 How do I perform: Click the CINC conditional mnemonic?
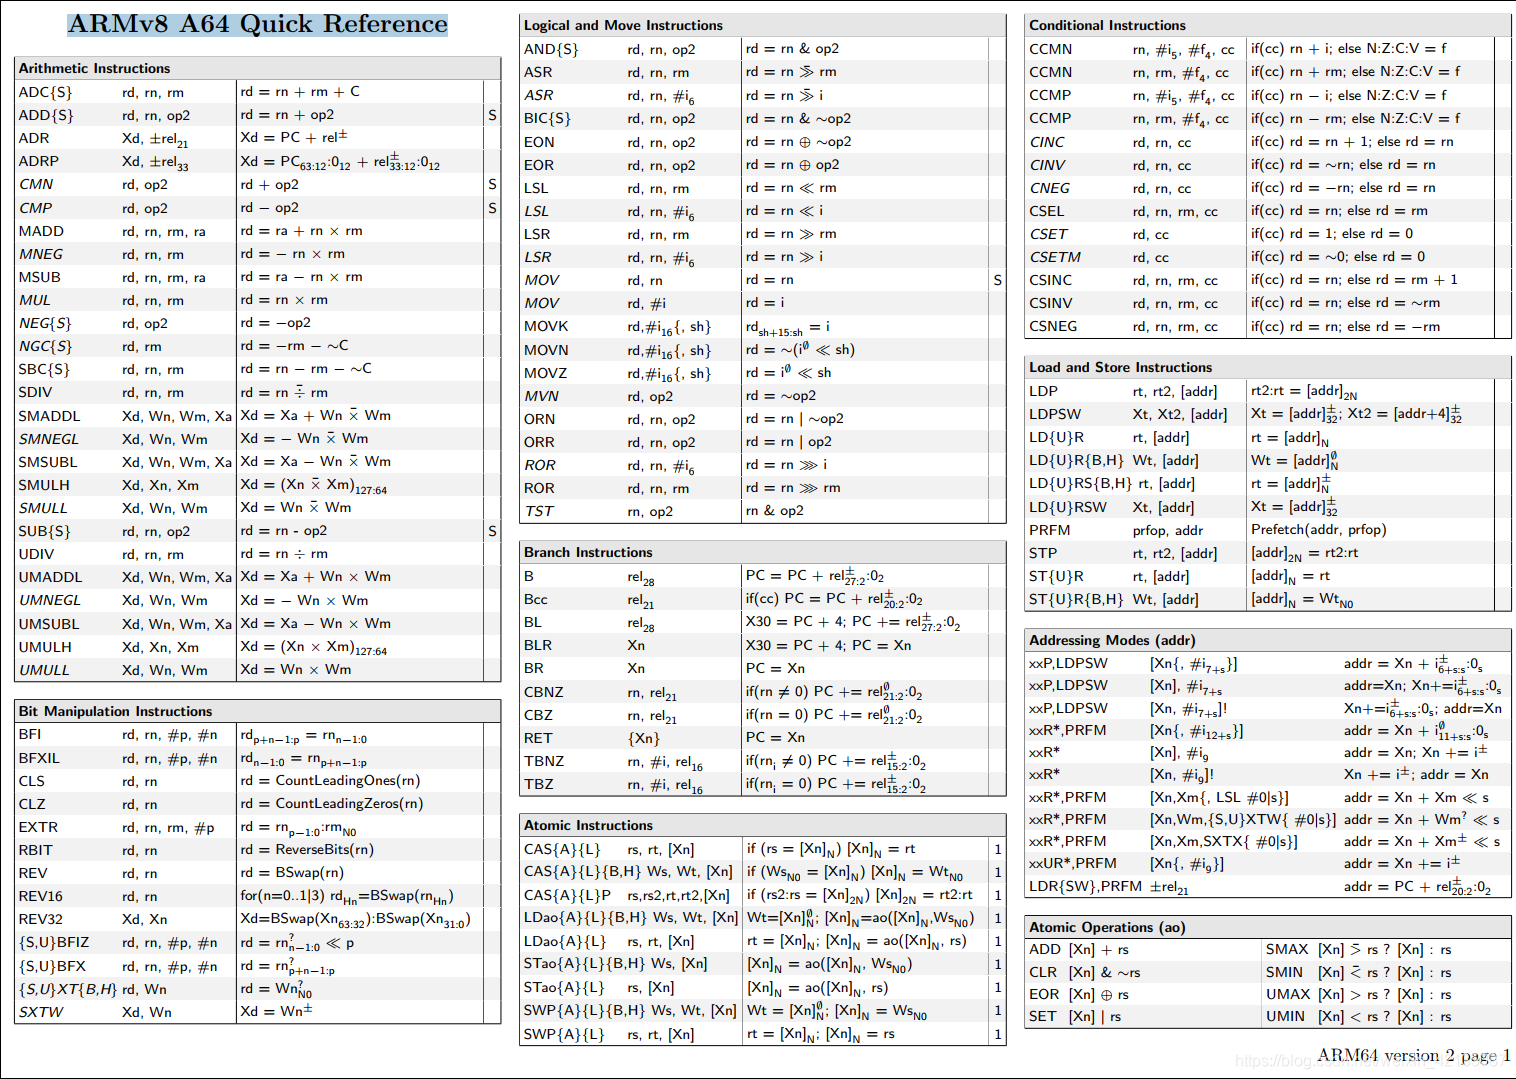tap(1047, 142)
